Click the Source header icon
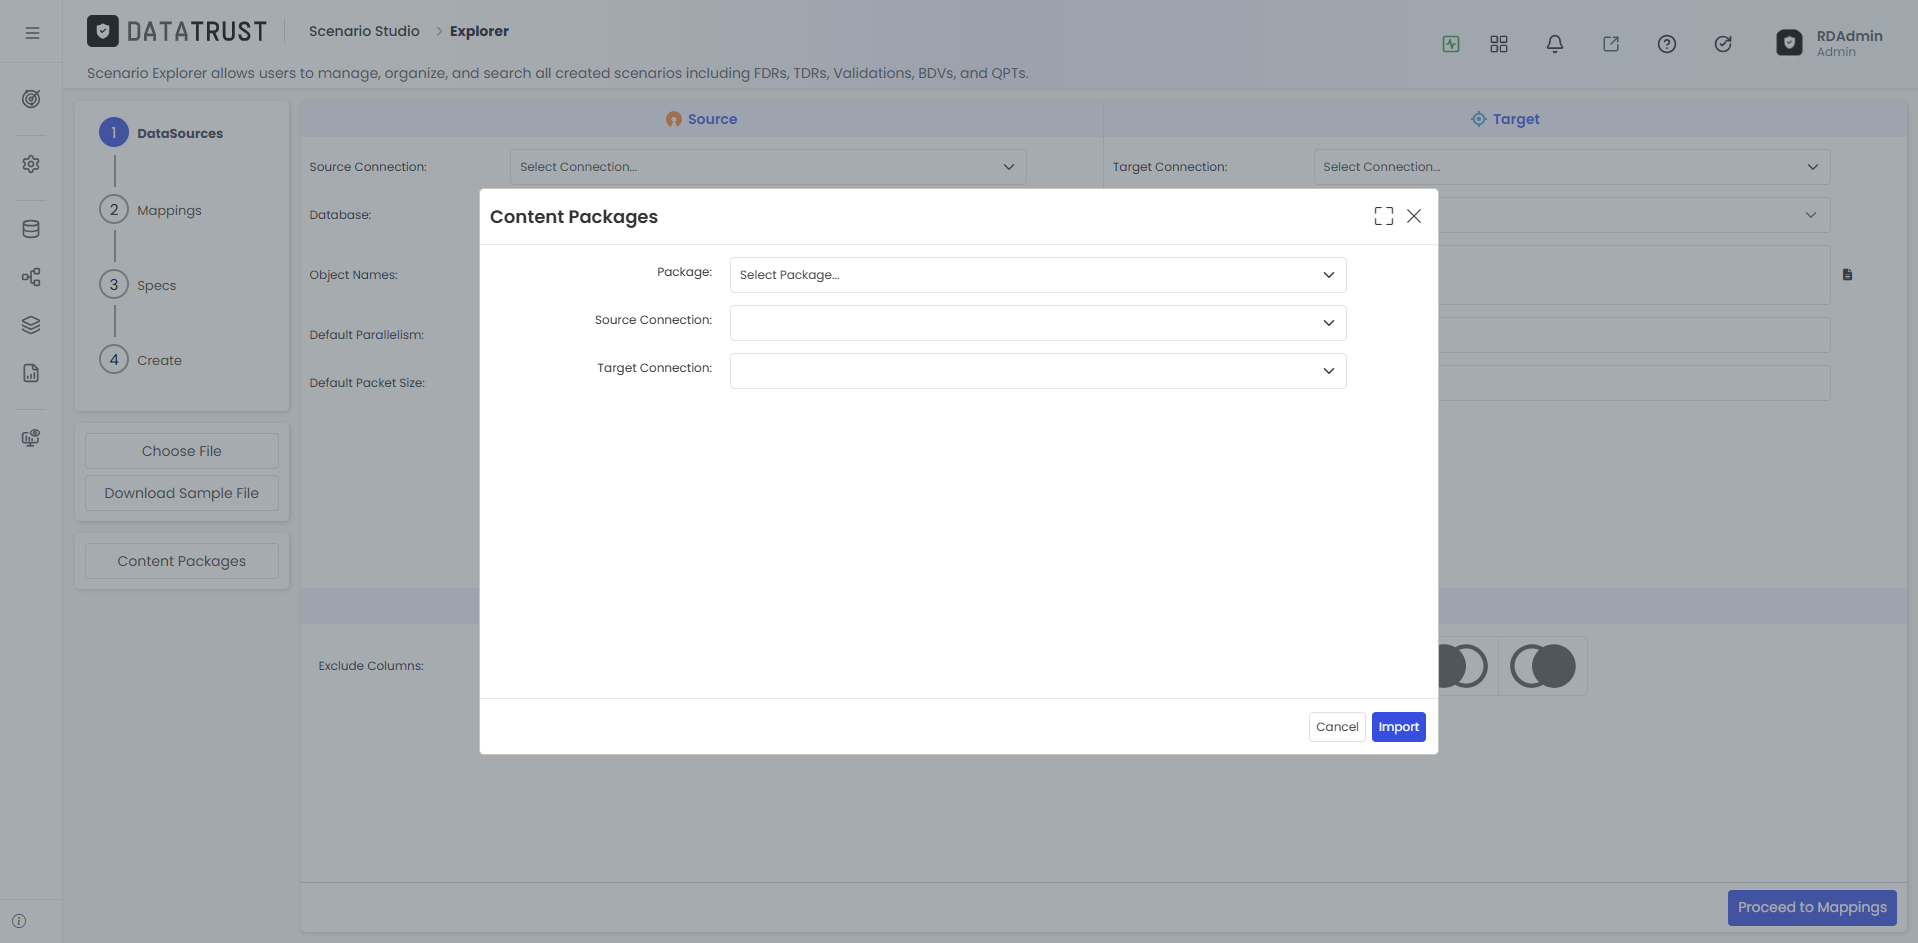 coord(674,119)
